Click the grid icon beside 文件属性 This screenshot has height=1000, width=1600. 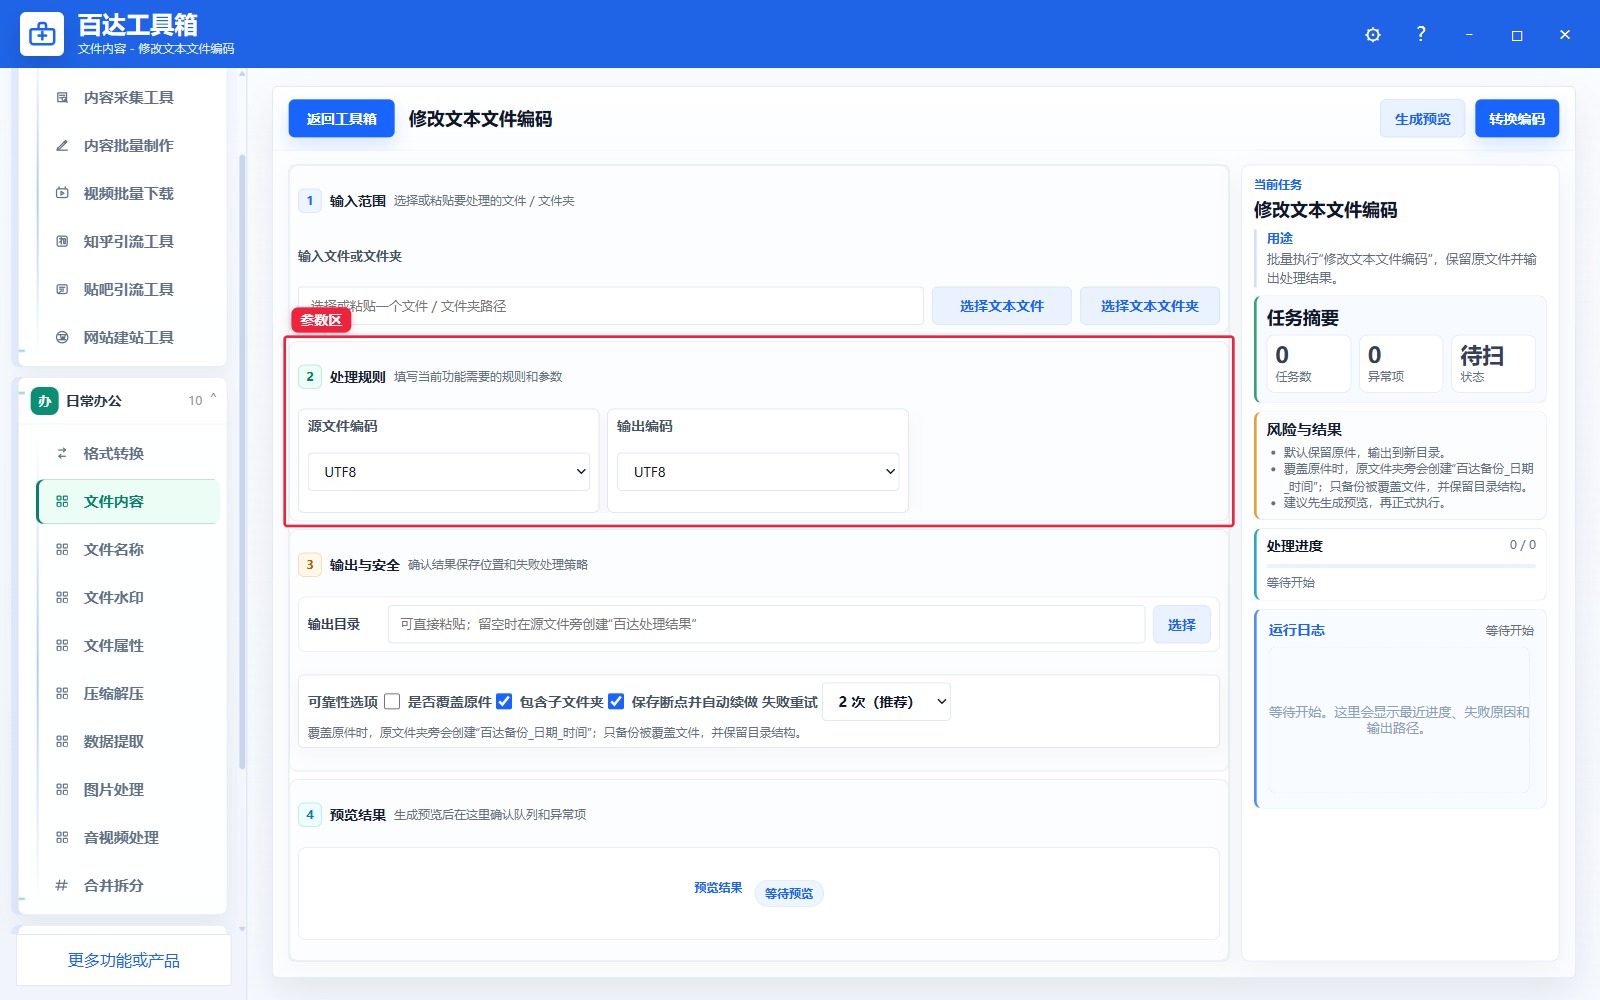[x=62, y=646]
